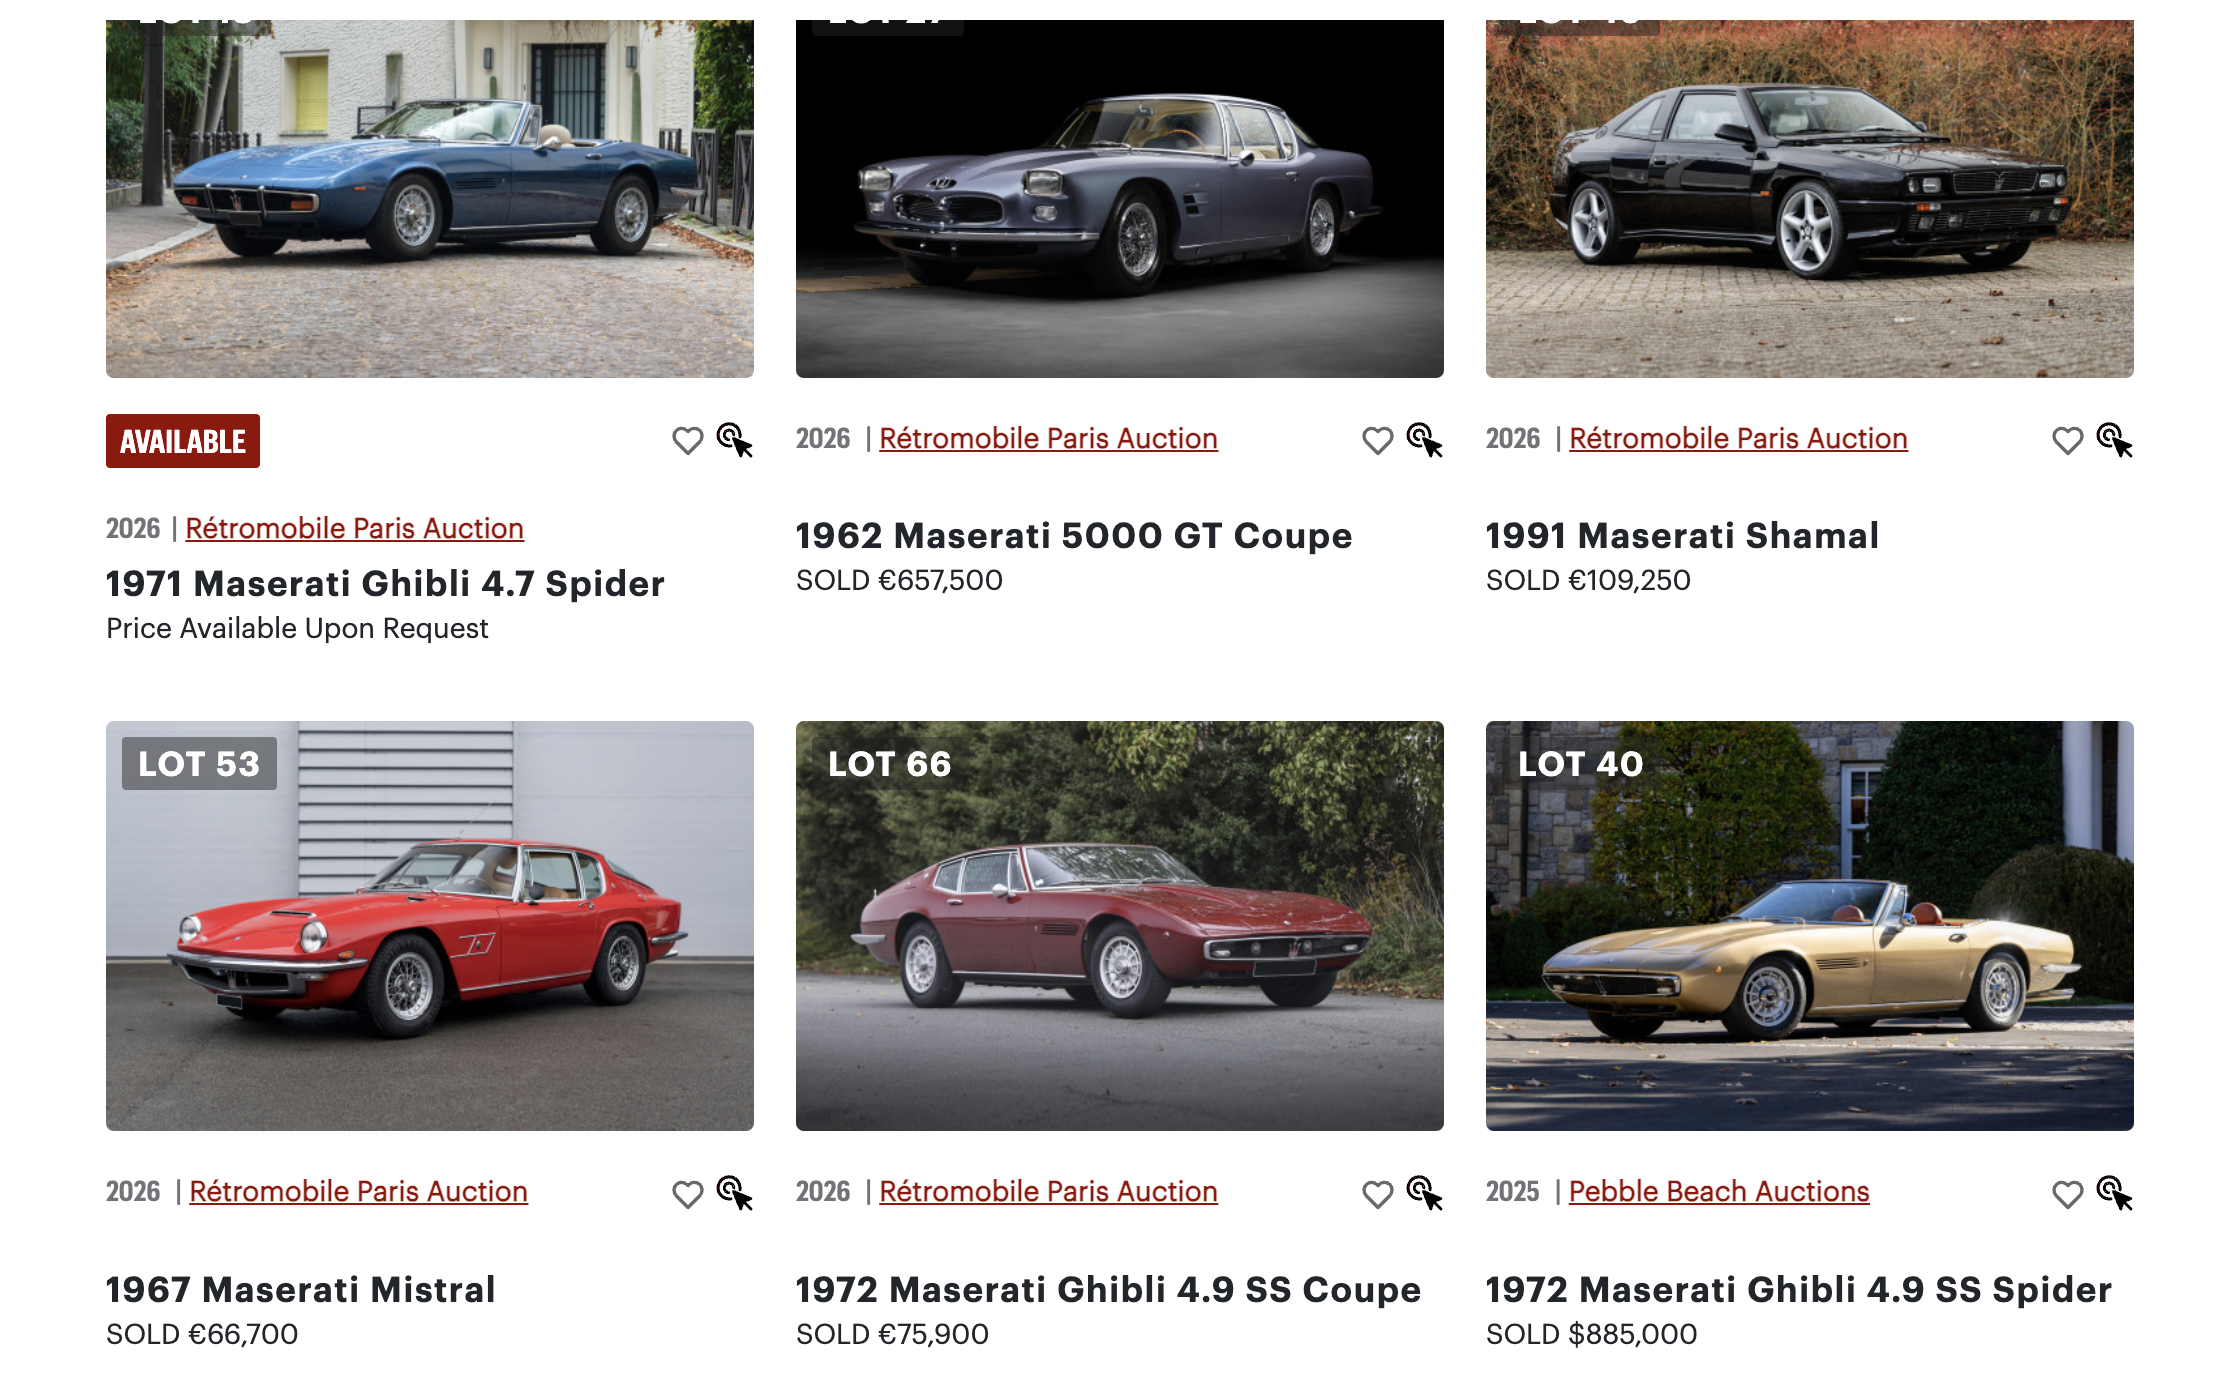Viewport: 2232px width, 1382px height.
Task: Click magnifier cursor icon for Ghibli SS Coupe
Action: pyautogui.click(x=1425, y=1194)
